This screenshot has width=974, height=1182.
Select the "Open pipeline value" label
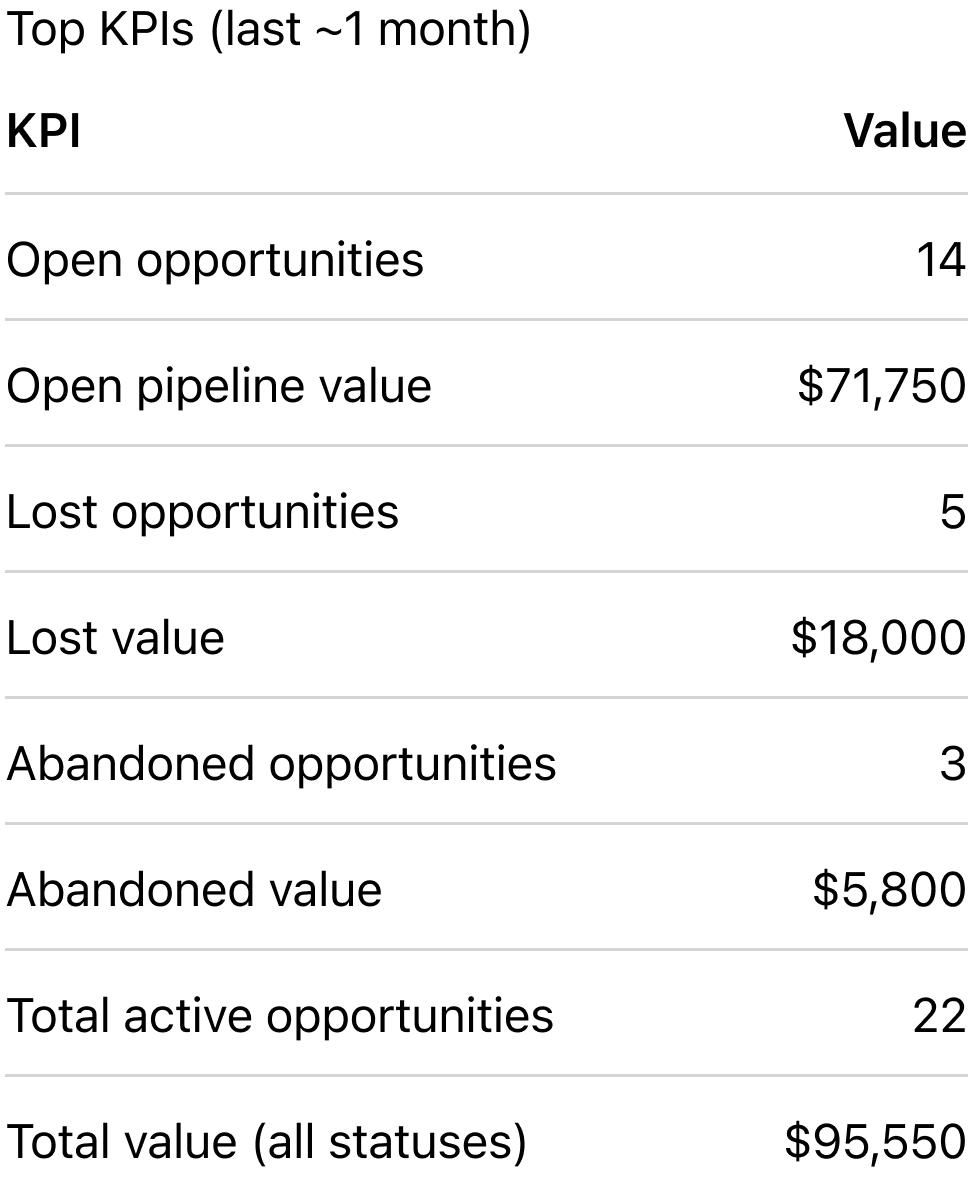tap(219, 386)
